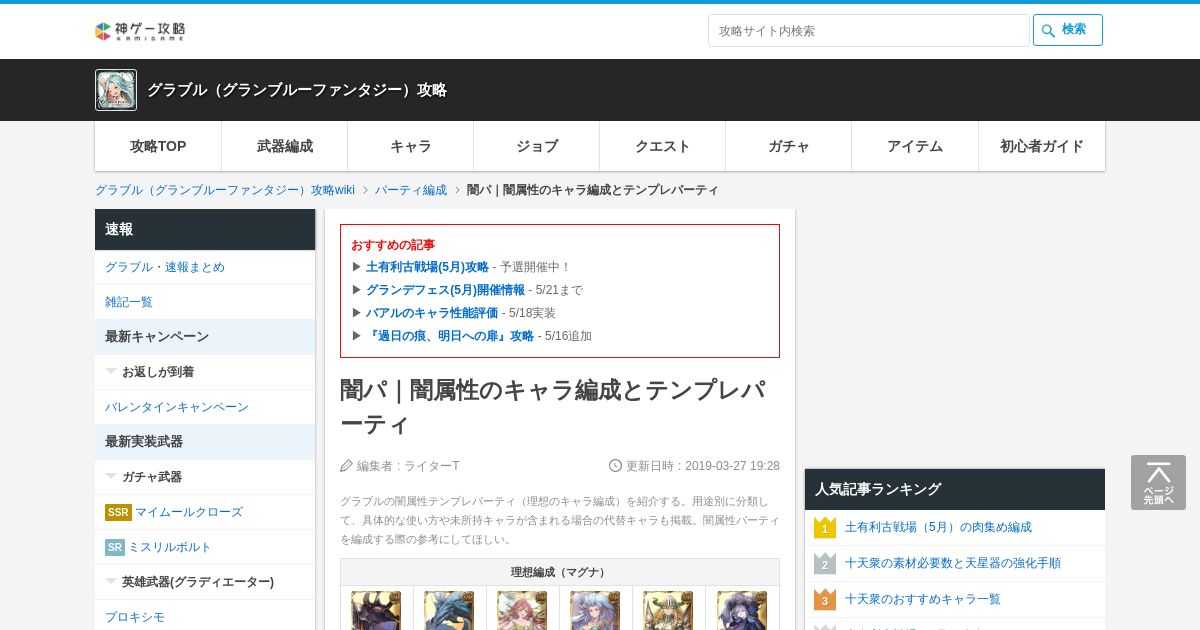1200x630 pixels.
Task: Click the fifth character thumbnail in 理想編成
Action: coord(668,610)
